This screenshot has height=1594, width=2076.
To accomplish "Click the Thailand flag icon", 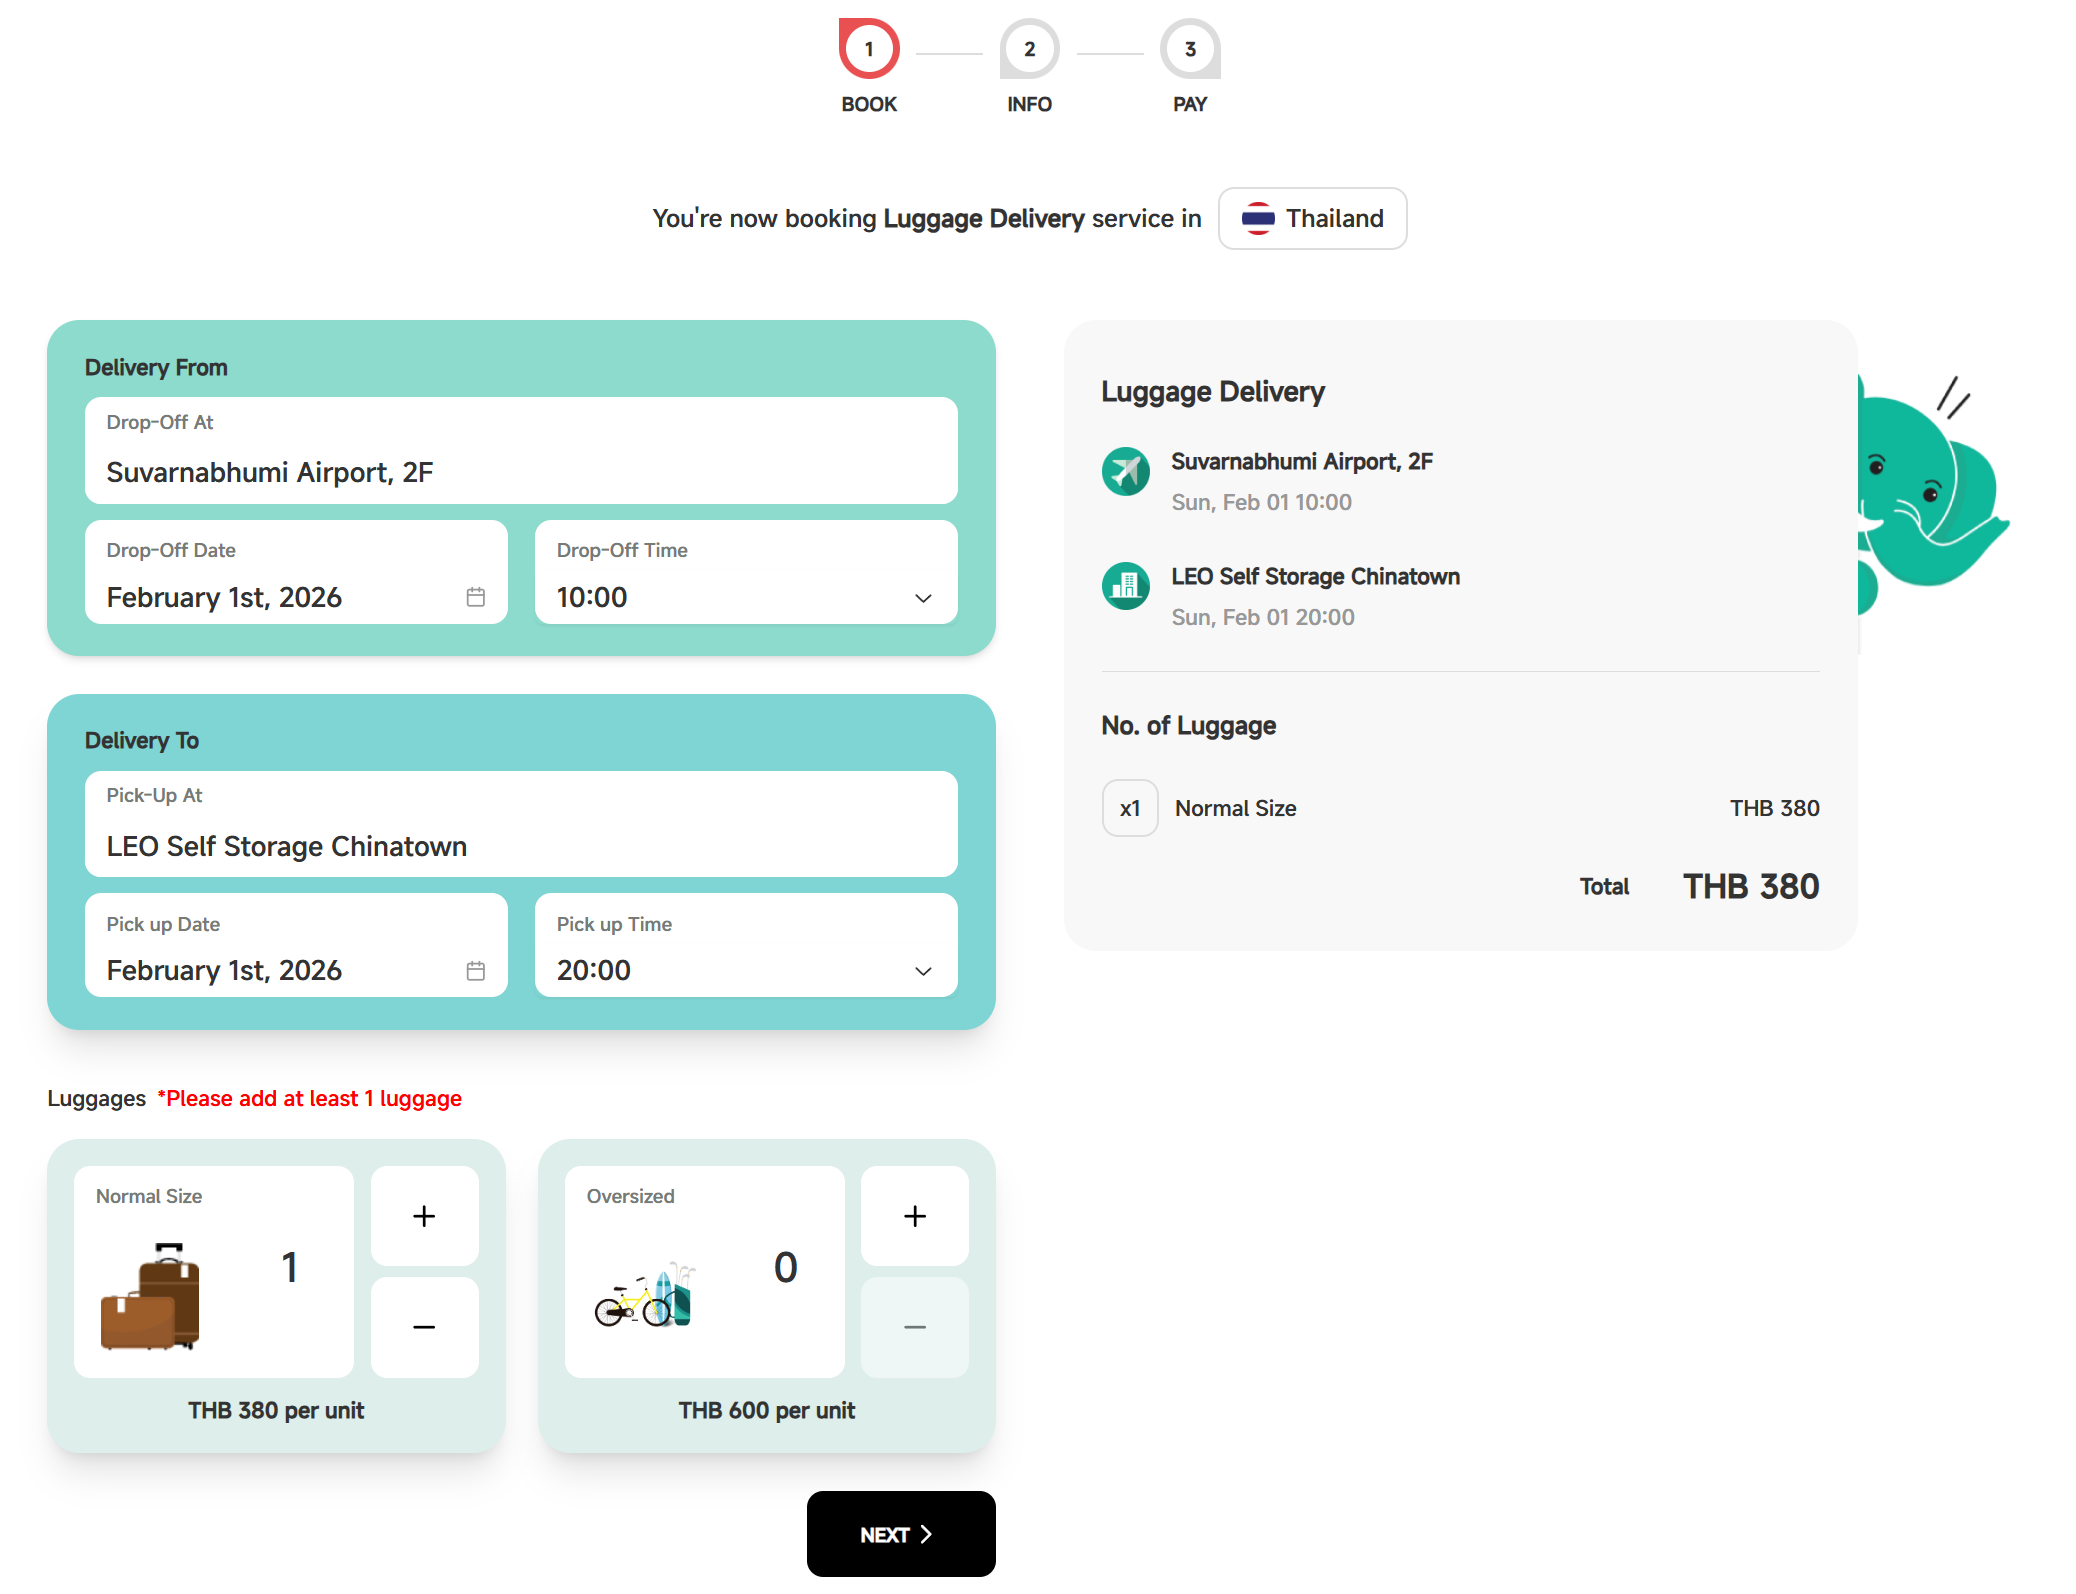I will tap(1257, 219).
